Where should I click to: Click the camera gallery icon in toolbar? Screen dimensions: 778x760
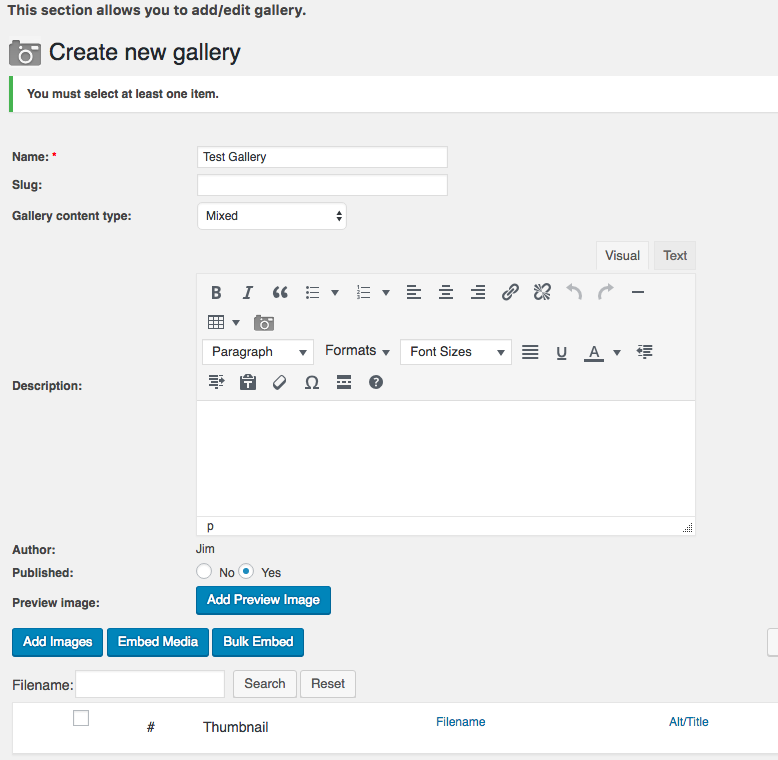click(264, 323)
